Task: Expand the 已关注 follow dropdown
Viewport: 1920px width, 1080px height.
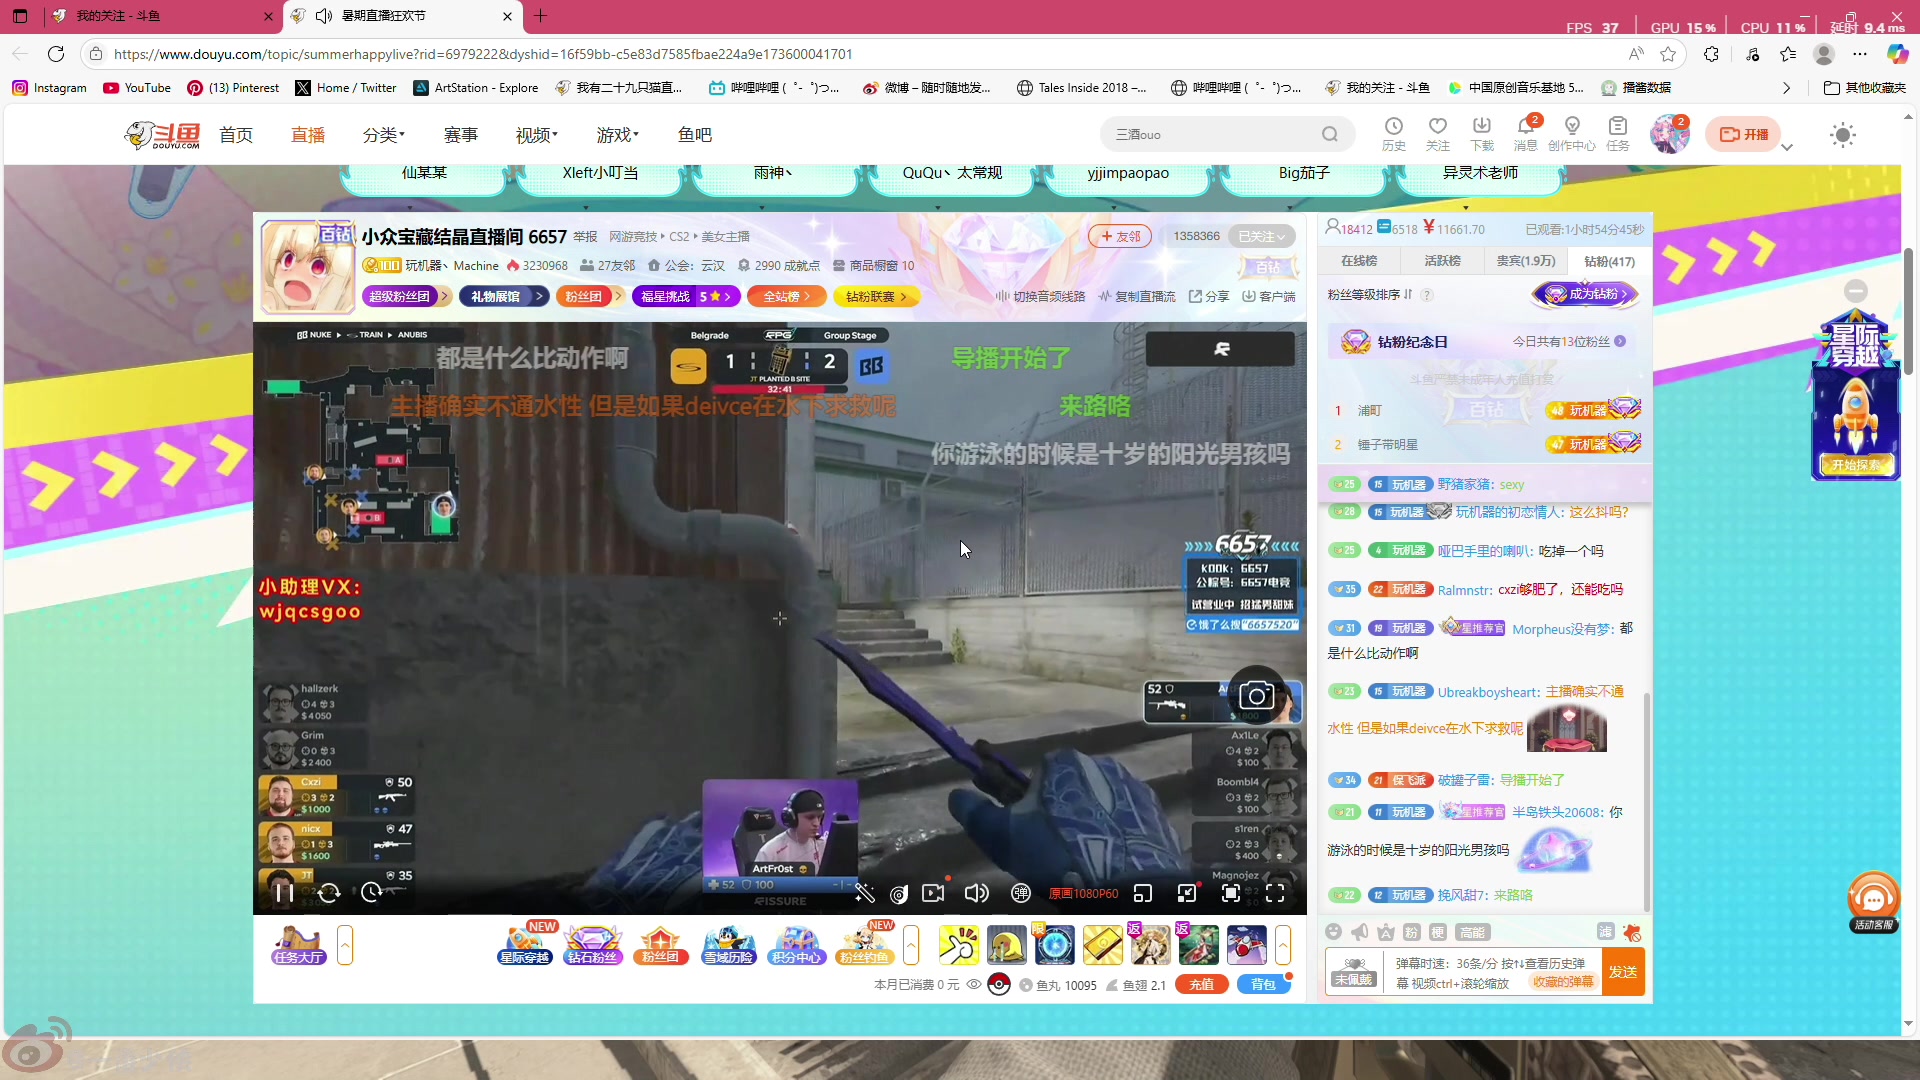Action: (x=1262, y=236)
